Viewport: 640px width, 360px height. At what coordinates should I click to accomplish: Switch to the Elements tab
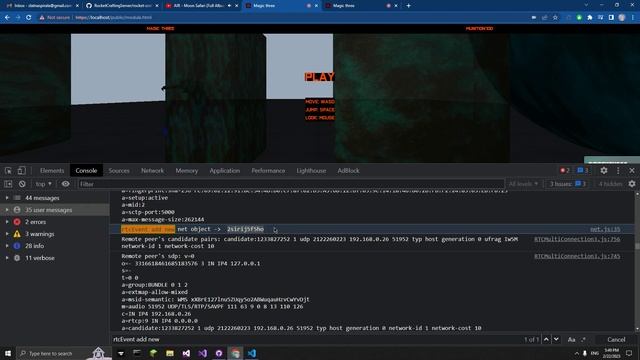point(52,171)
